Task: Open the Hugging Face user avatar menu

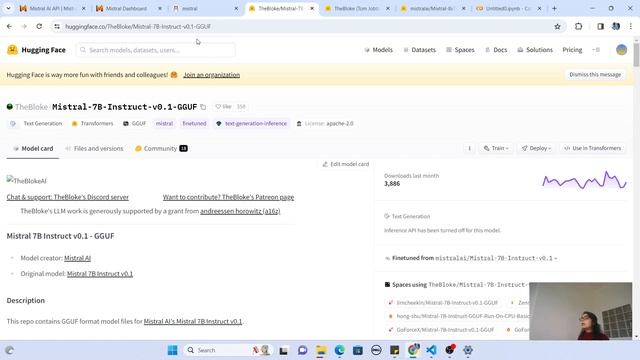Action: coord(621,50)
